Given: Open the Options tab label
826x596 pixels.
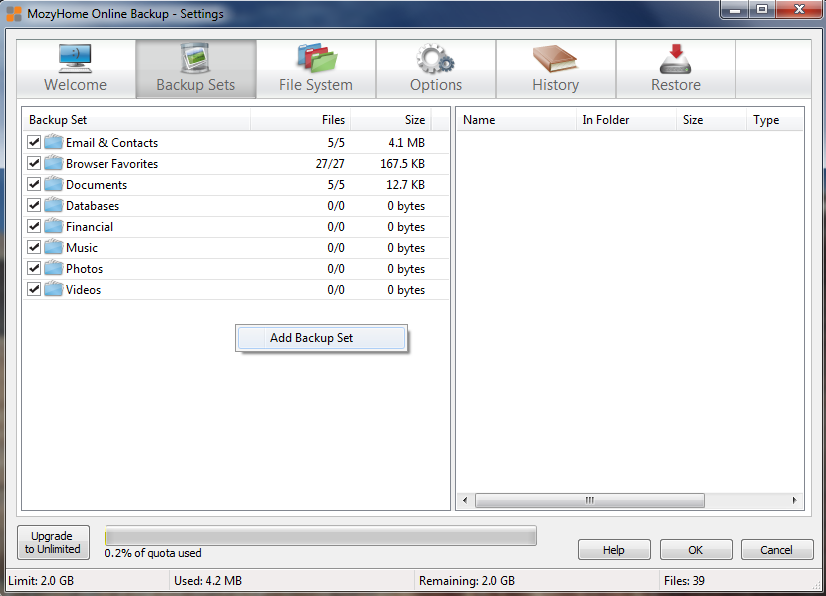Looking at the screenshot, I should [x=436, y=85].
